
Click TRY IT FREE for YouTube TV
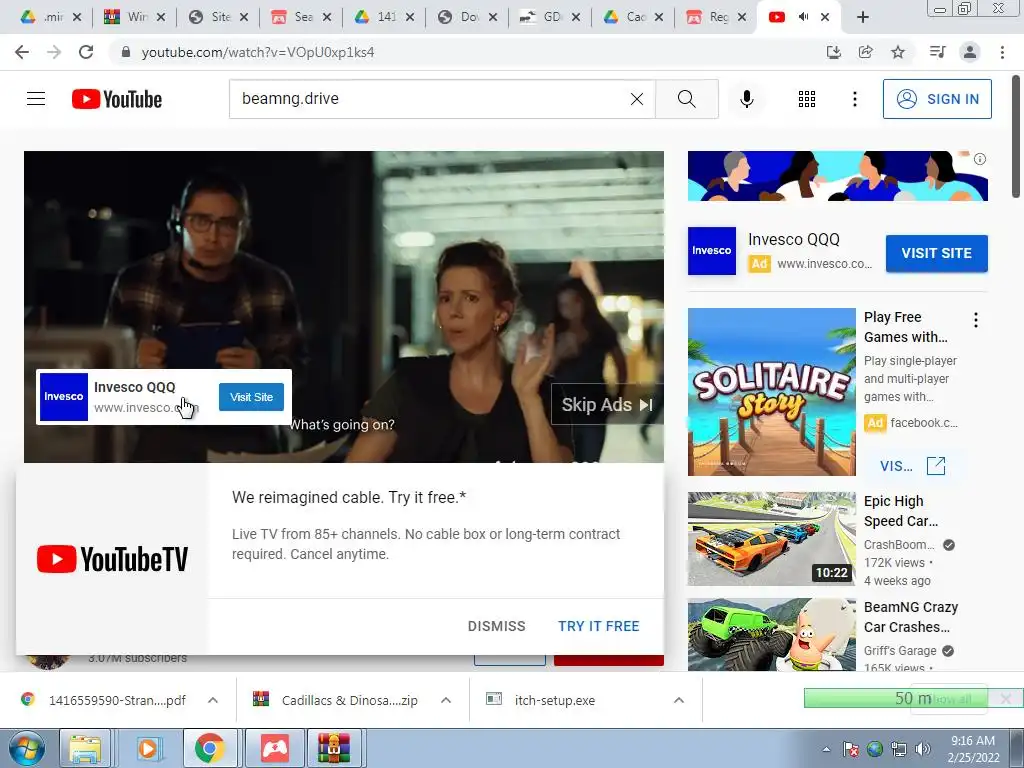[599, 626]
